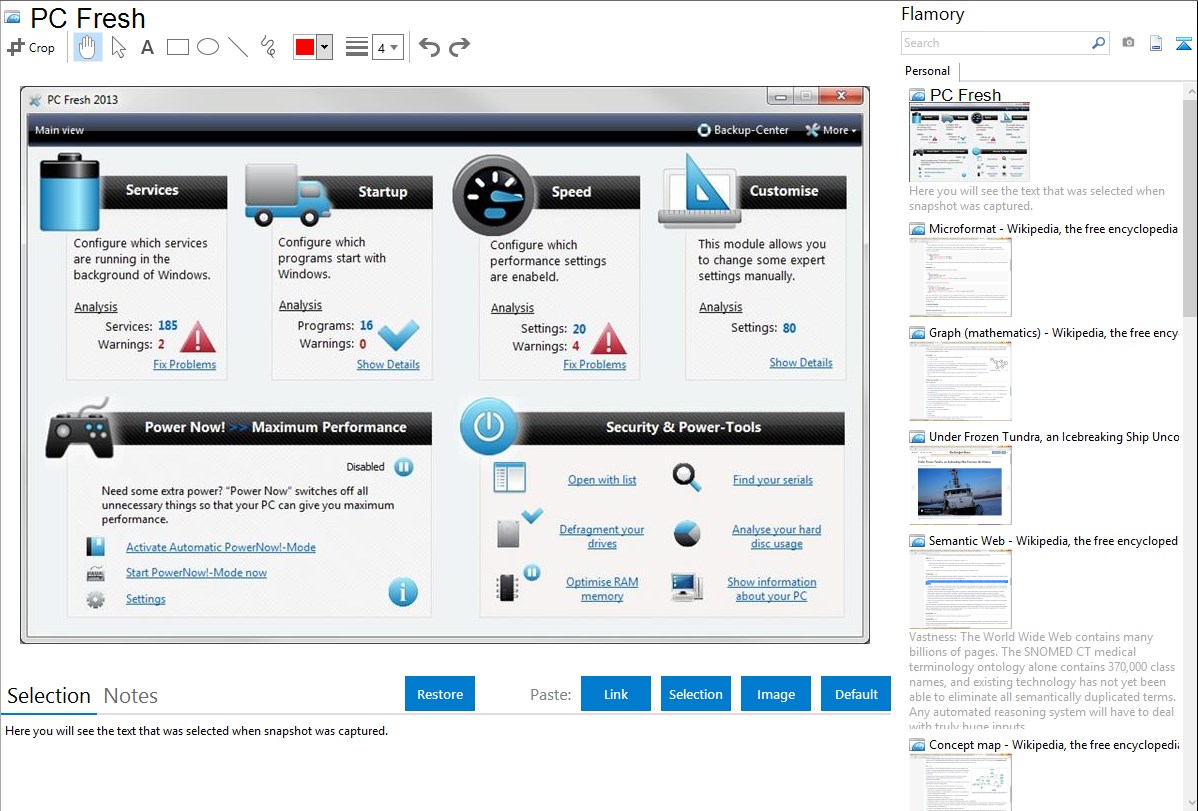Open the line width dropdown showing 4
Viewport: 1198px width, 811px height.
click(x=387, y=48)
